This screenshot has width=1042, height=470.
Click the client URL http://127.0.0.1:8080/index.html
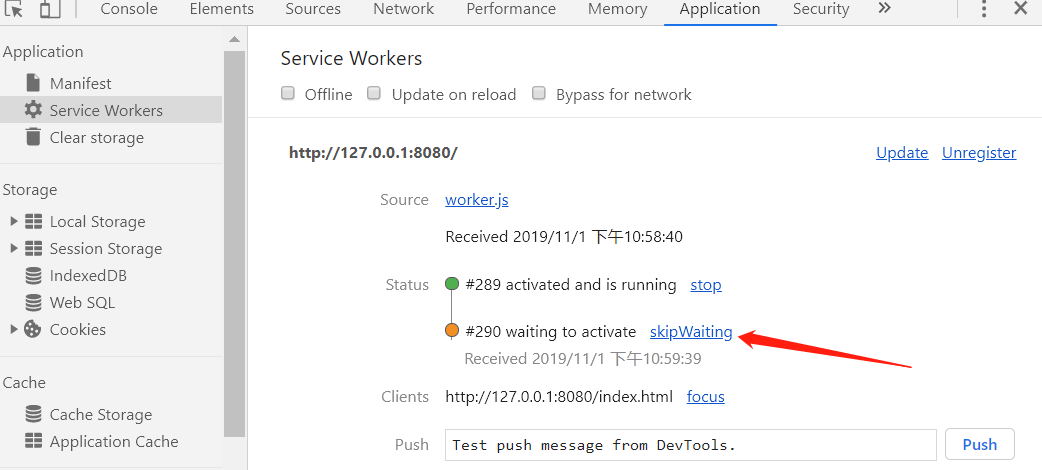click(559, 397)
